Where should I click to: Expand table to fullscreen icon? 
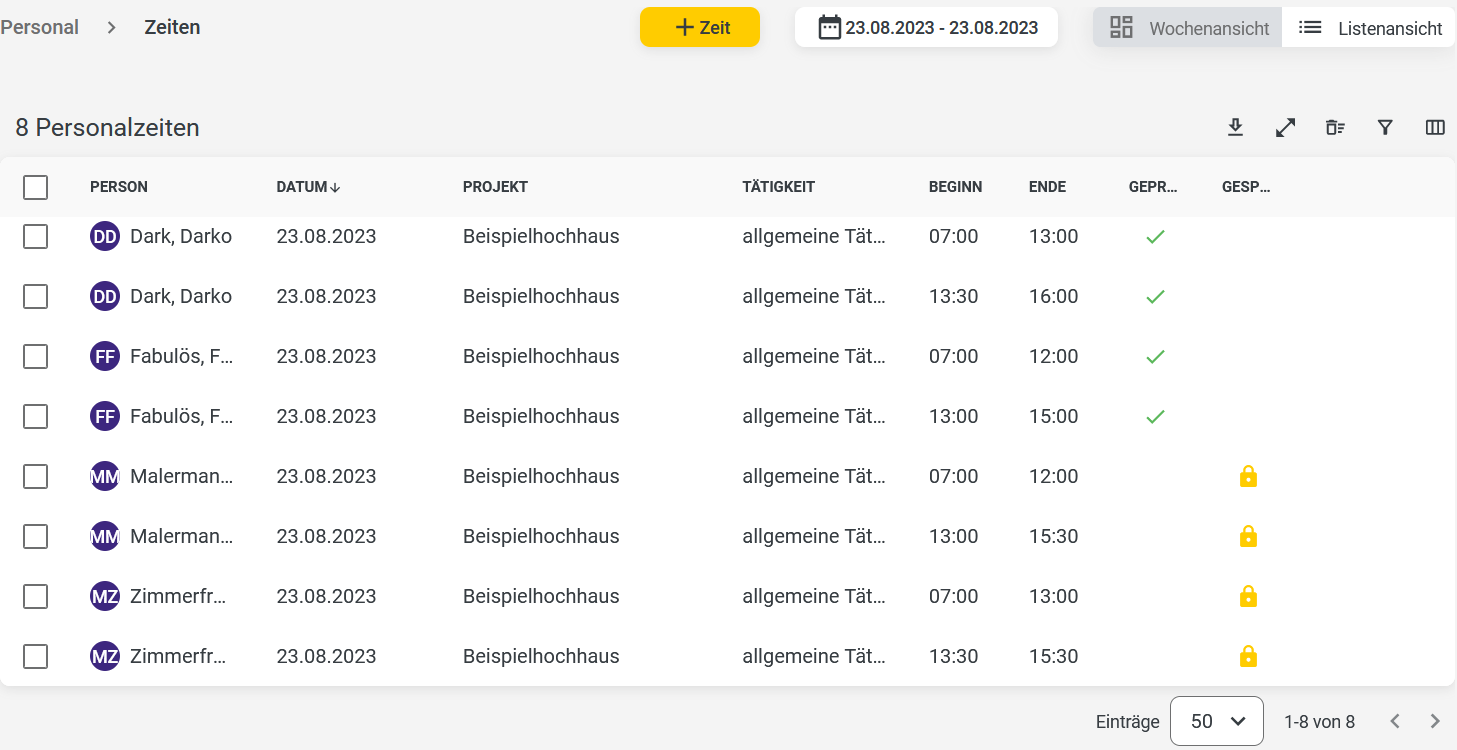coord(1285,127)
